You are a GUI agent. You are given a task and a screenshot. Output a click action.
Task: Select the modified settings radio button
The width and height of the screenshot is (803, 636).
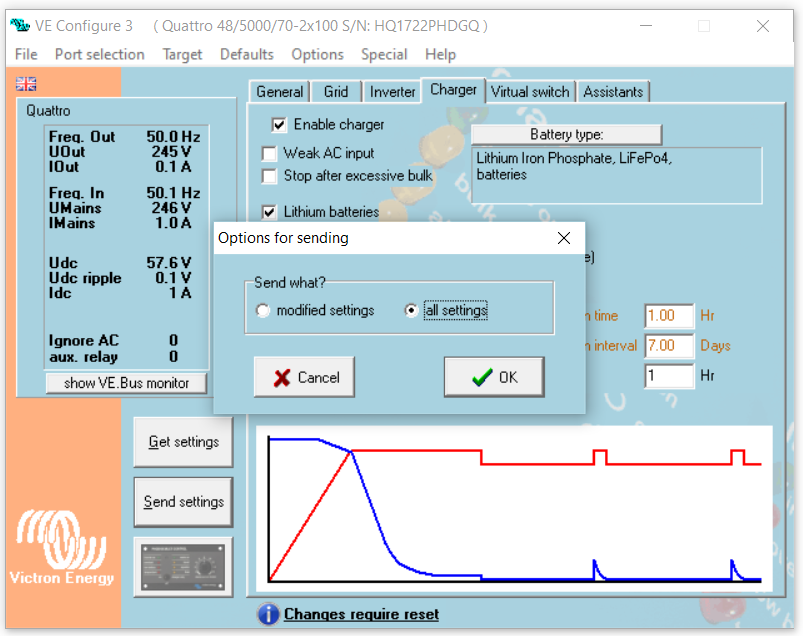(263, 310)
